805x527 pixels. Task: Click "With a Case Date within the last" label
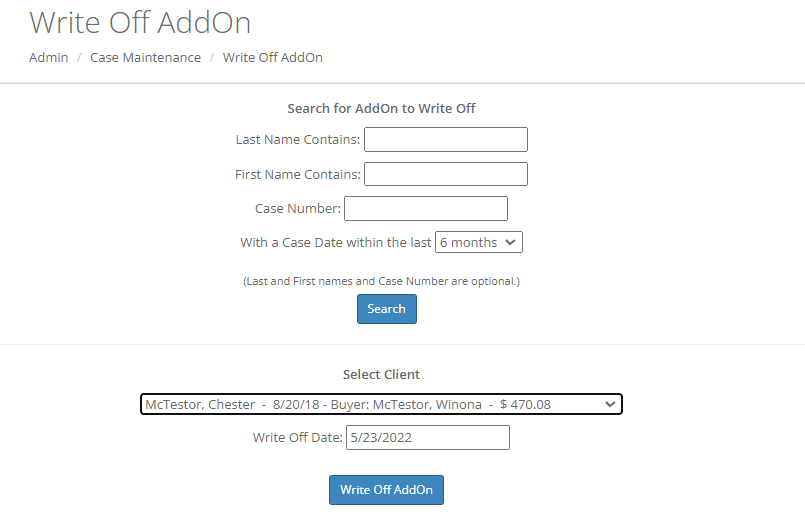[336, 242]
